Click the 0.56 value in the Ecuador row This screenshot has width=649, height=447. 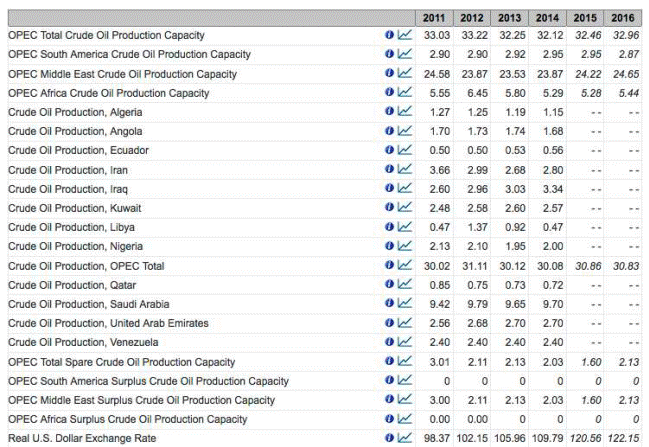(x=553, y=150)
